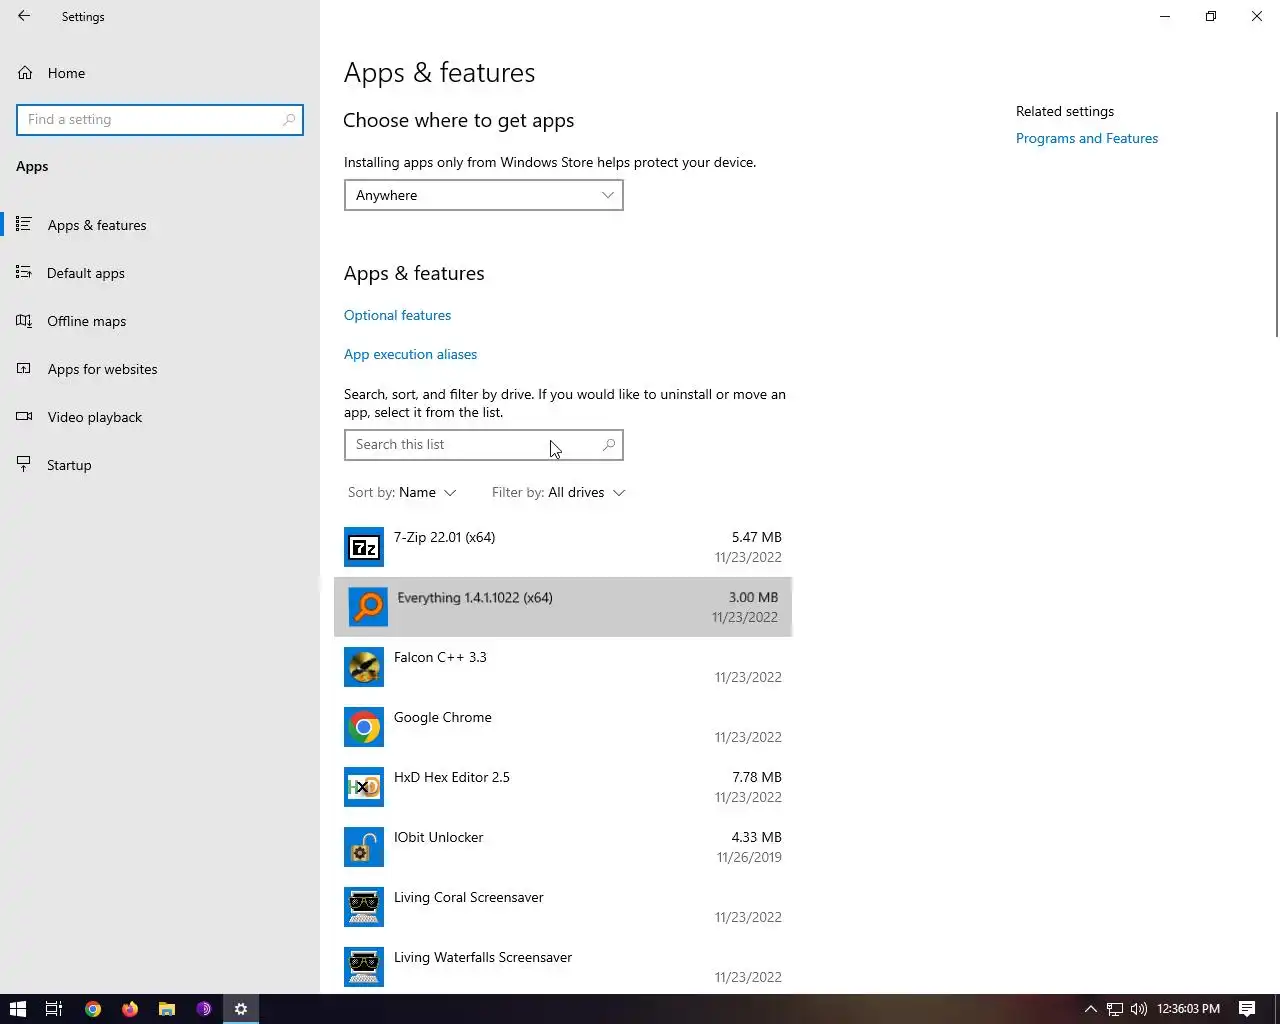The width and height of the screenshot is (1280, 1024).
Task: Select Living Waterfalls Screensaver entry
Action: (x=563, y=965)
